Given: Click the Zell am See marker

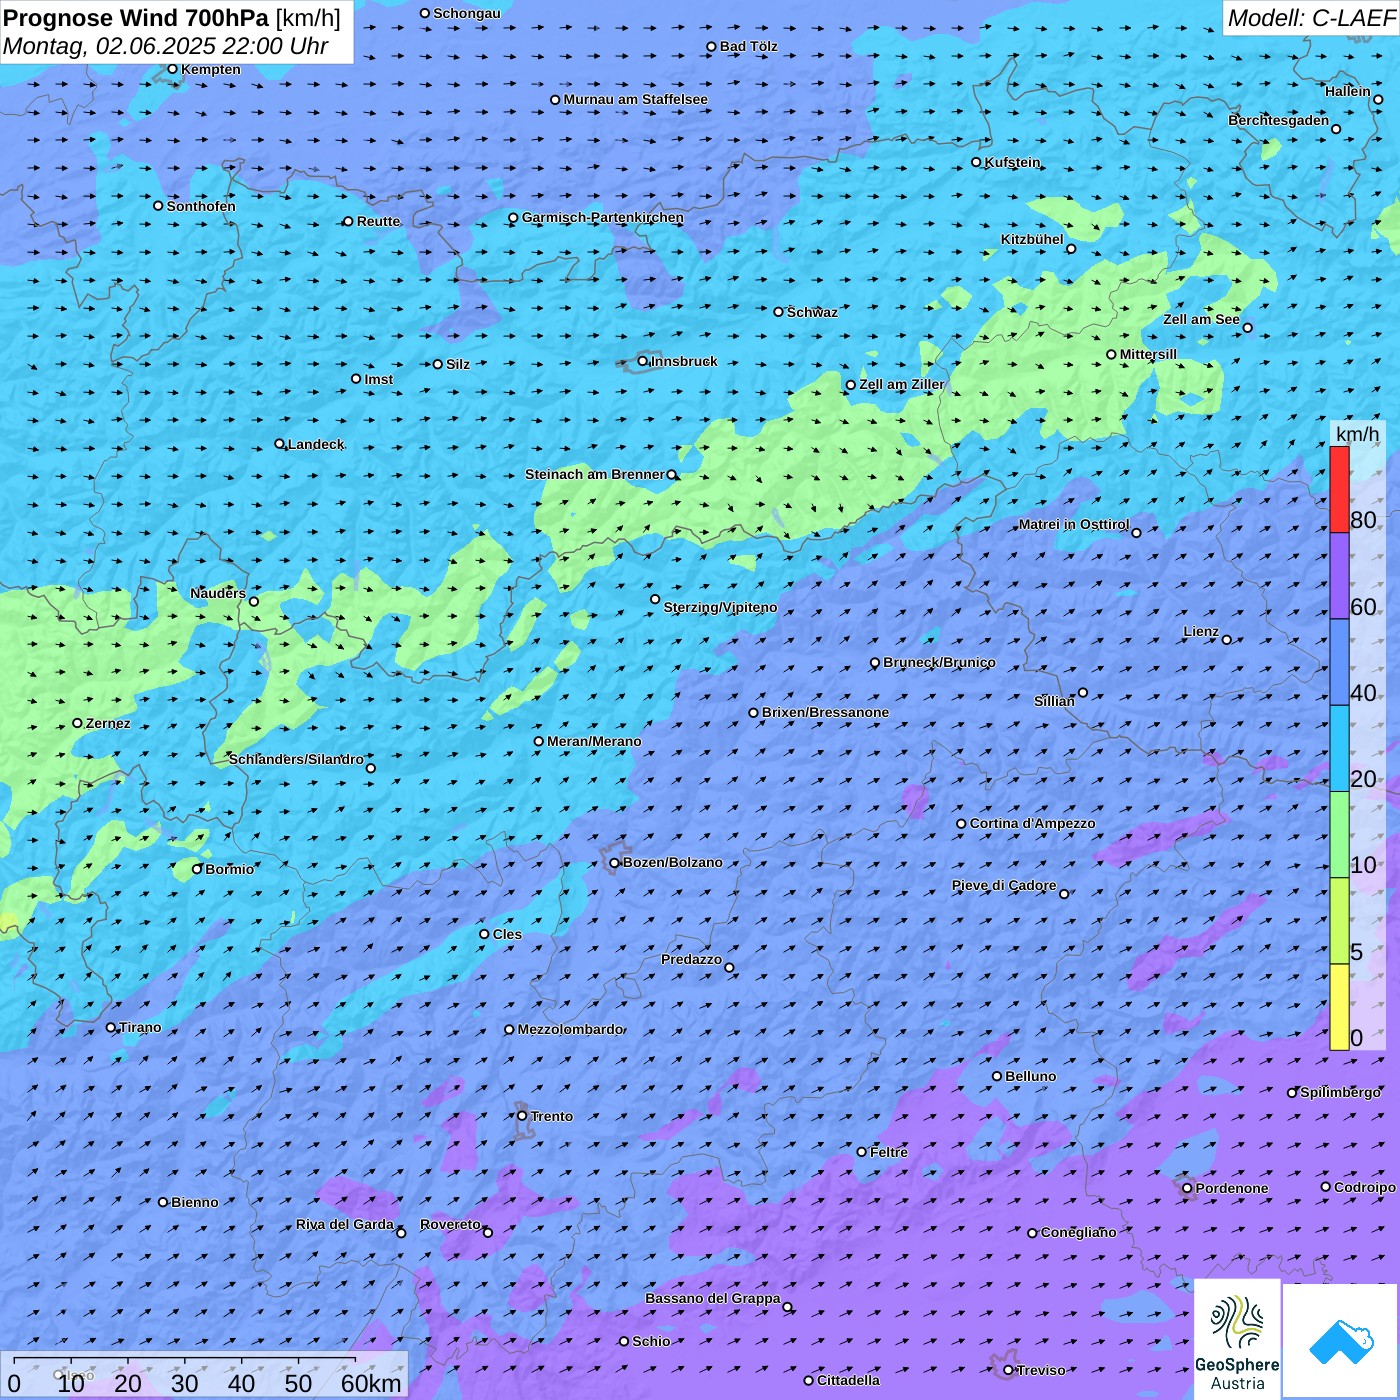Looking at the screenshot, I should [1247, 328].
